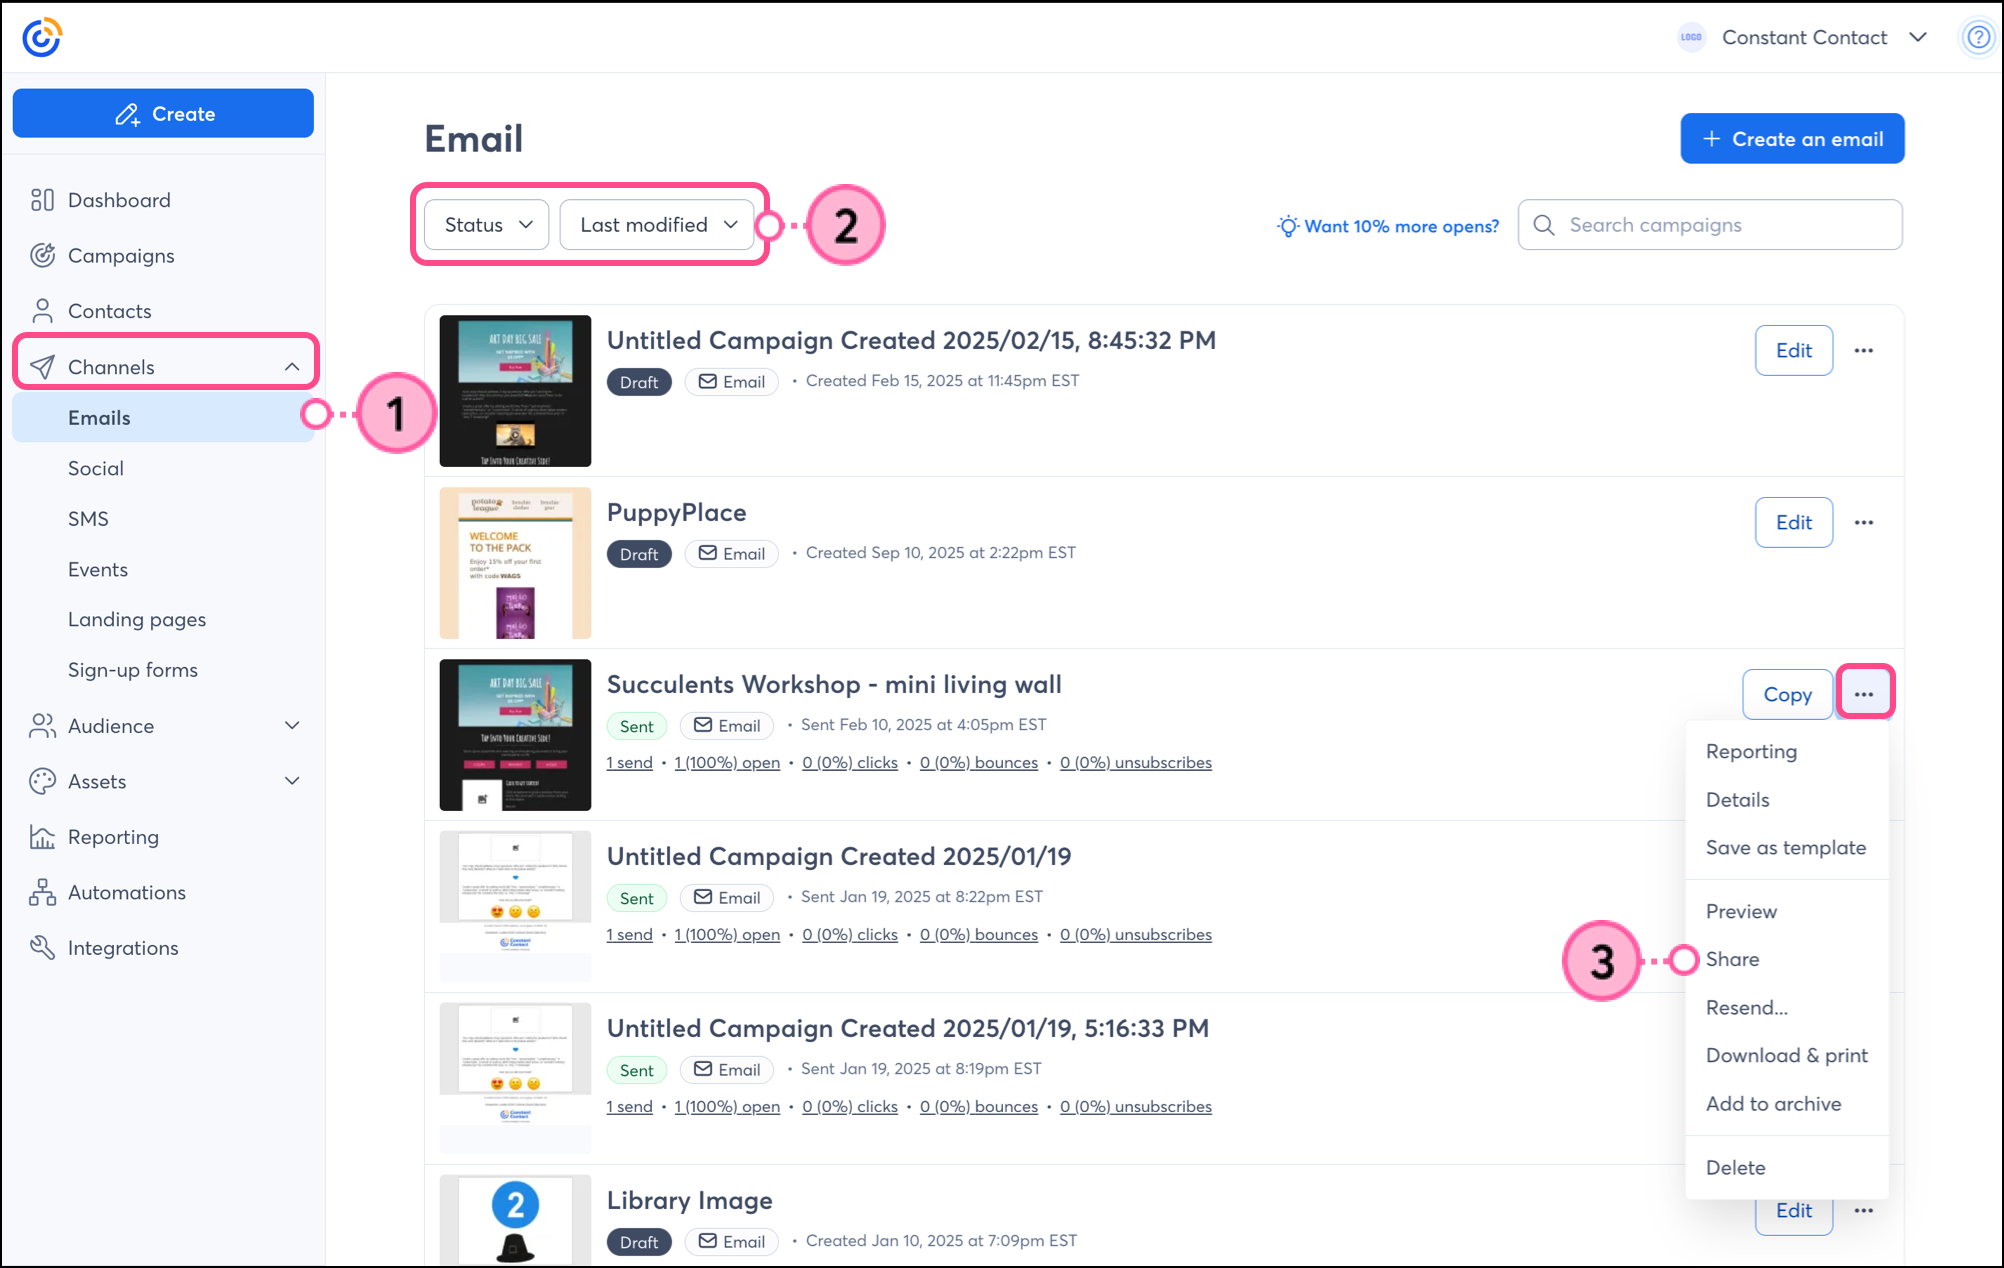Open Dashboard from the sidebar
Image resolution: width=2004 pixels, height=1268 pixels.
tap(119, 200)
